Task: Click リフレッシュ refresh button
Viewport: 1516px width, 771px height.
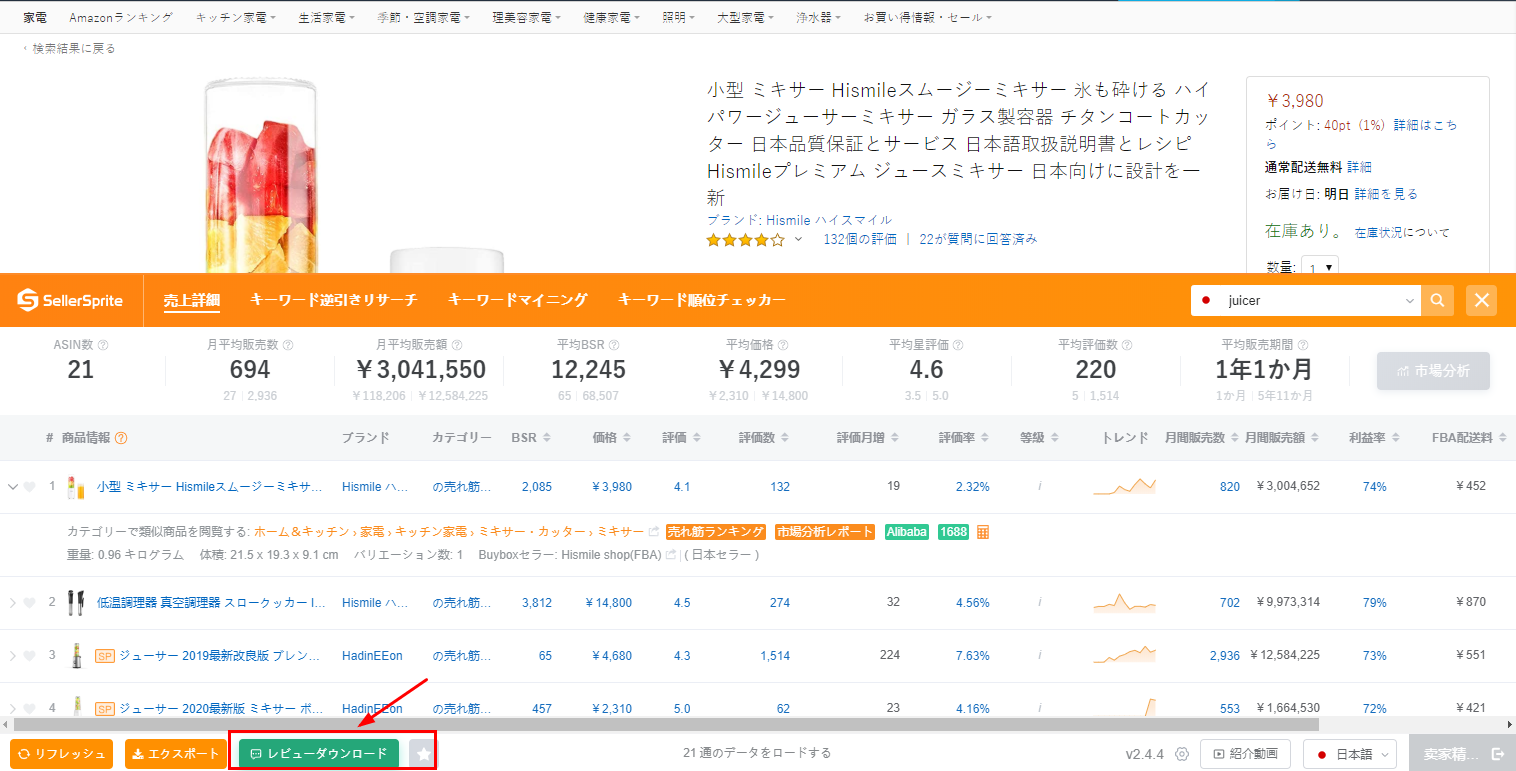Action: point(61,754)
